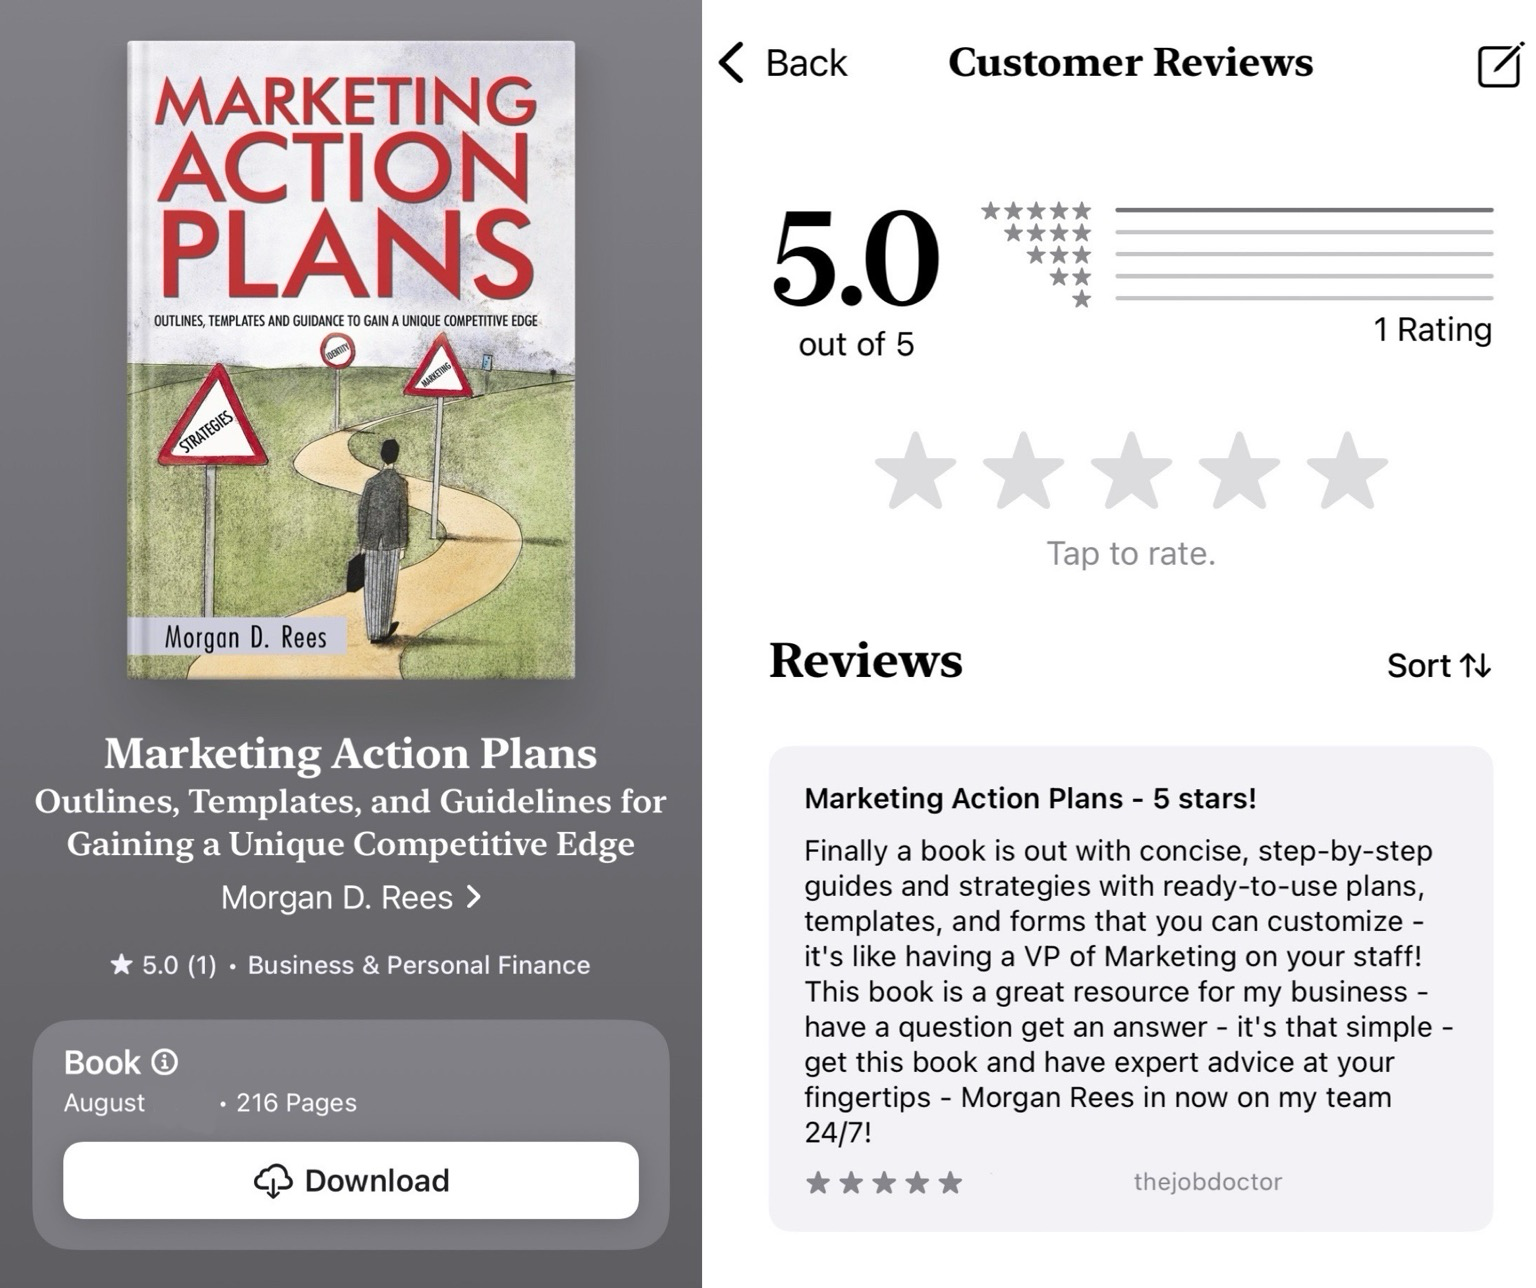This screenshot has height=1288, width=1536.
Task: Tap the Marketing Action Plans cover image
Action: click(x=351, y=360)
